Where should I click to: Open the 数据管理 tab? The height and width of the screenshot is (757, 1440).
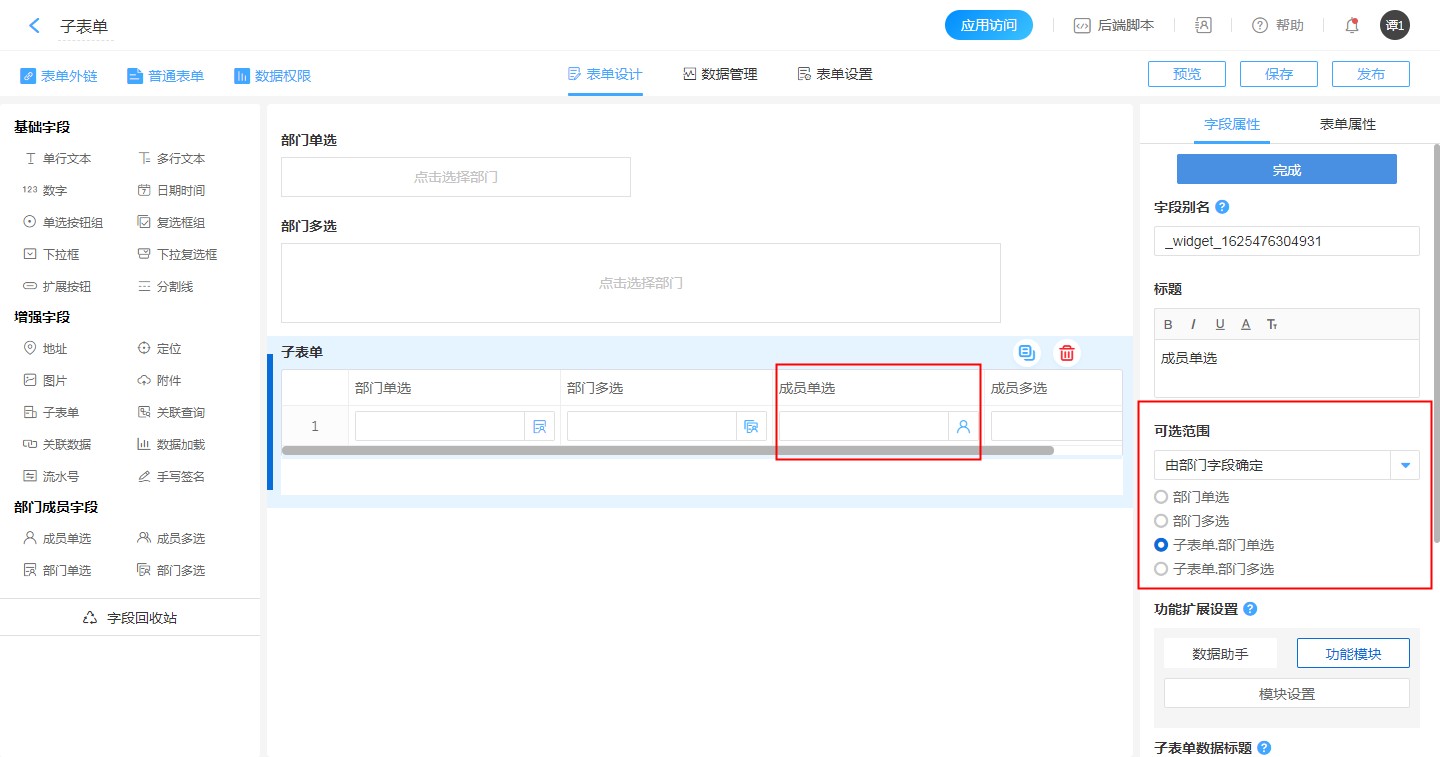click(x=720, y=74)
